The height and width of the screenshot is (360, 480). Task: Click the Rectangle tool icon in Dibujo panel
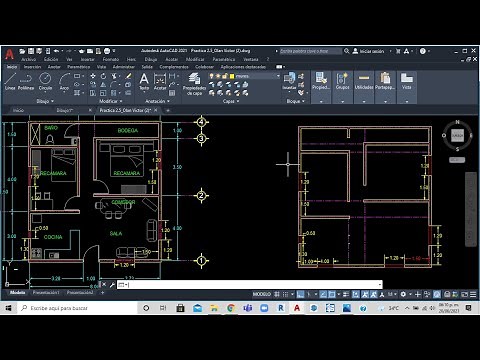77,76
